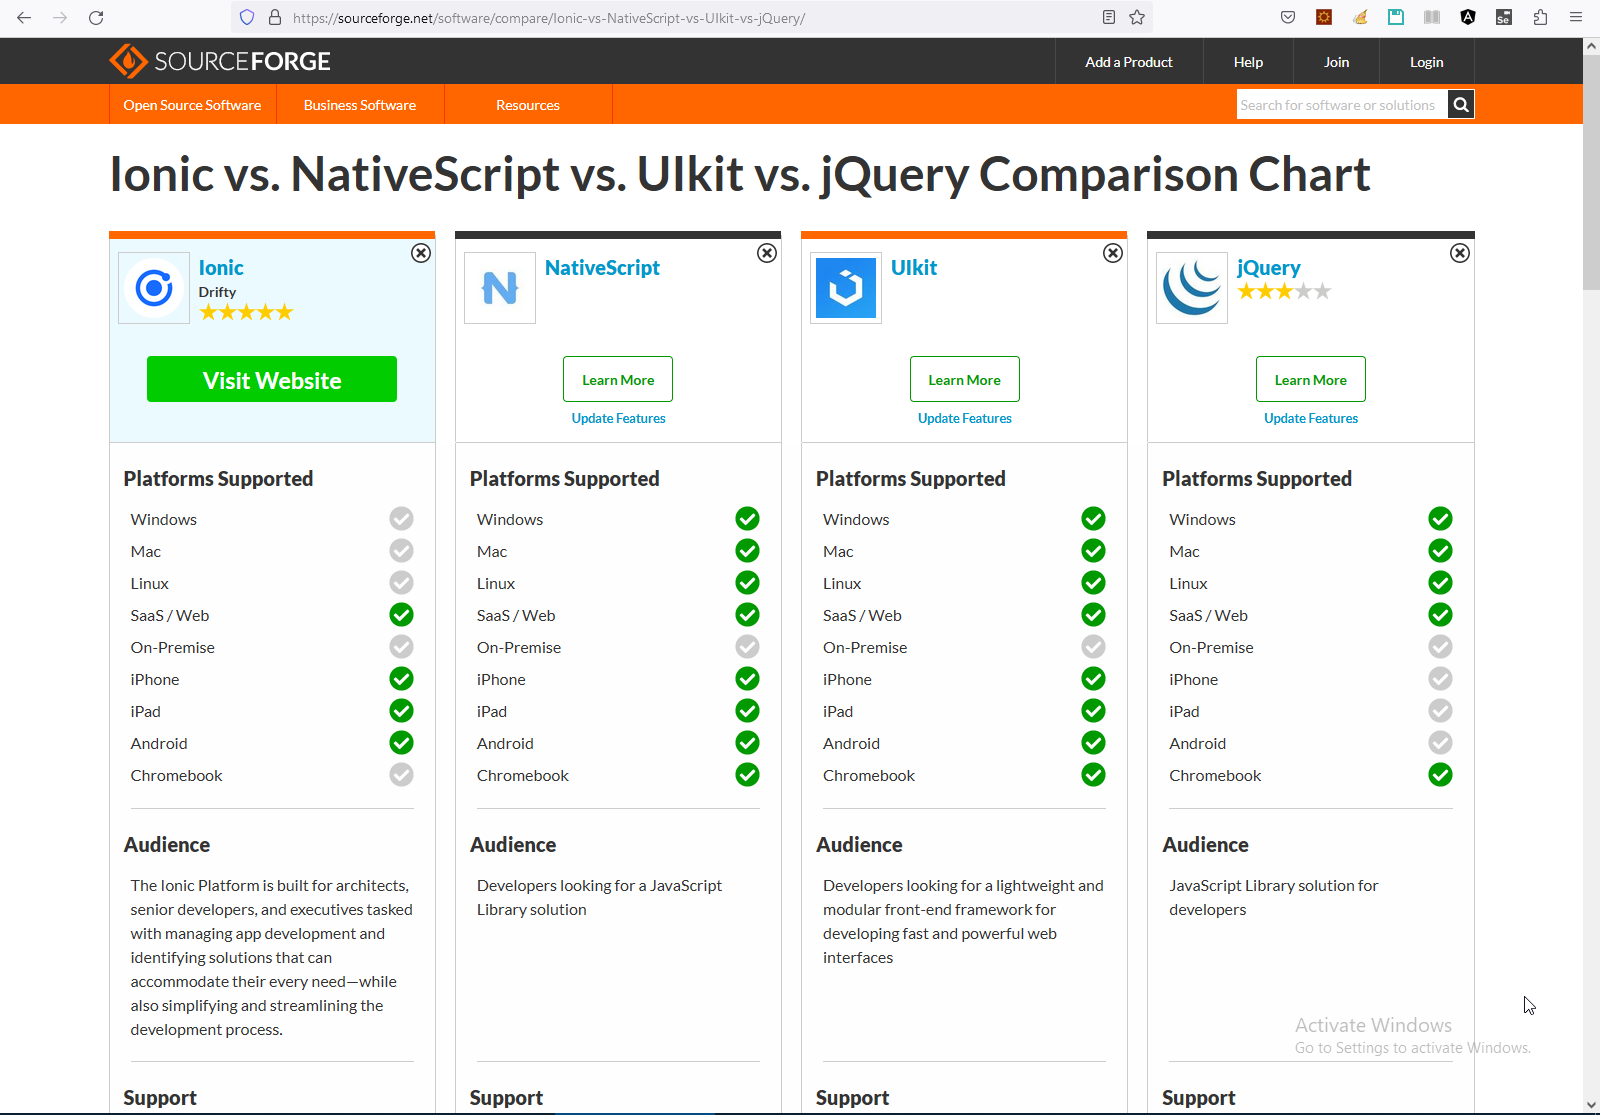Viewport: 1600px width, 1115px height.
Task: Click Update Features under NativeScript
Action: [x=618, y=418]
